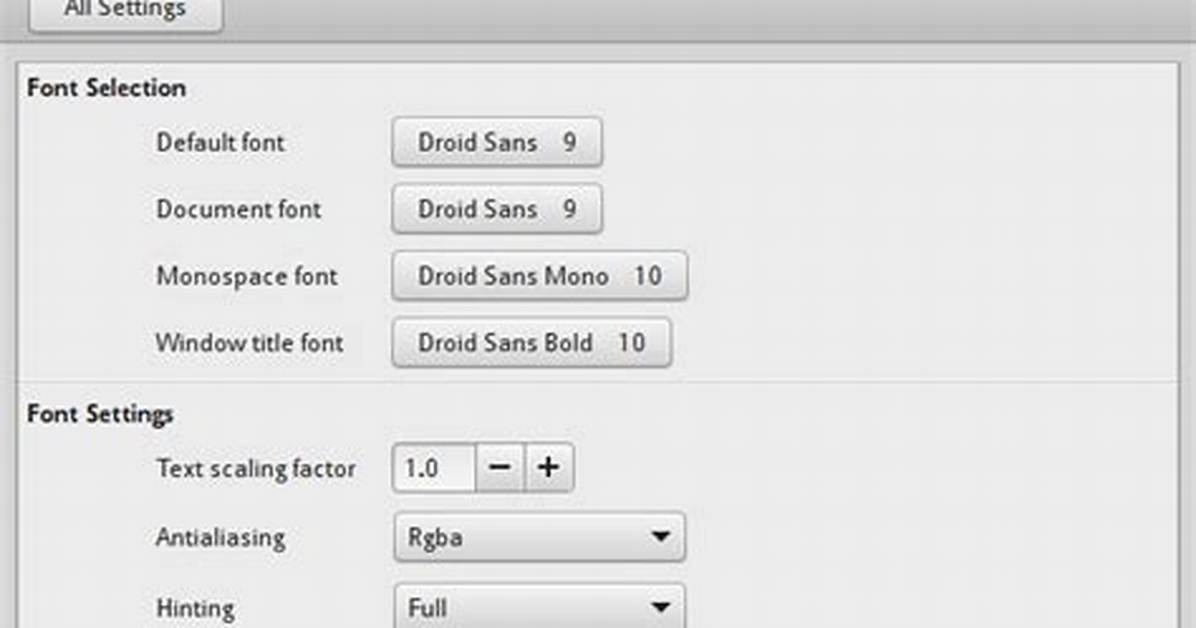Change the Window title font button

pos(532,343)
